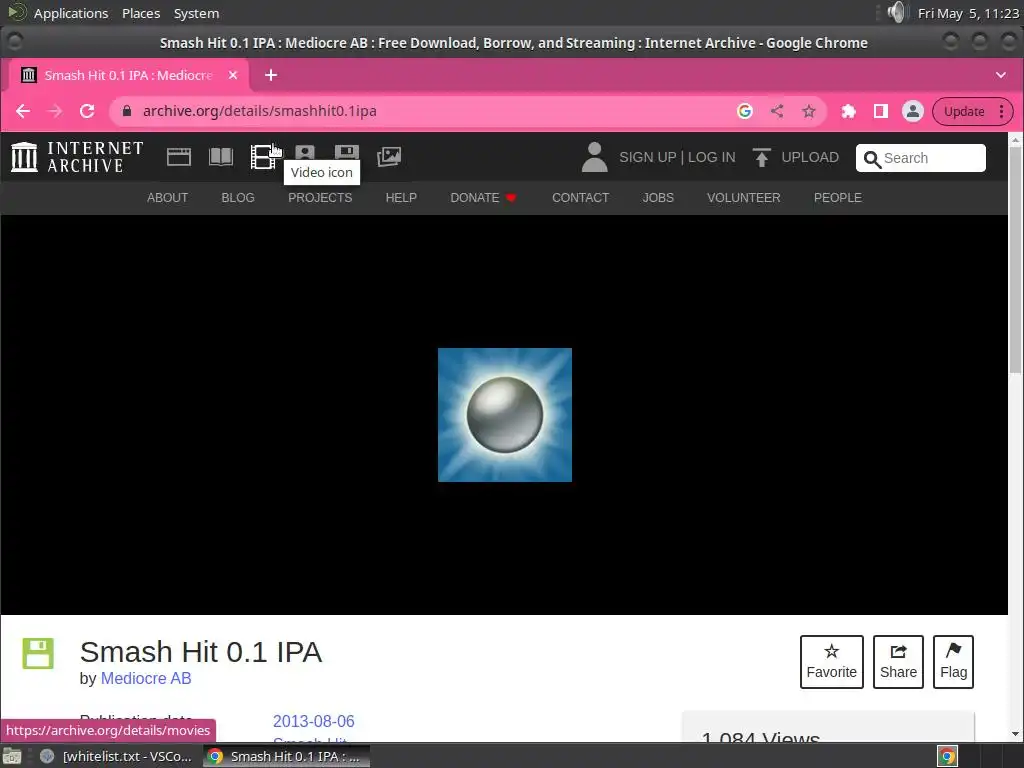Open the Software floppy icon in nav
This screenshot has width=1024, height=768.
(x=346, y=153)
